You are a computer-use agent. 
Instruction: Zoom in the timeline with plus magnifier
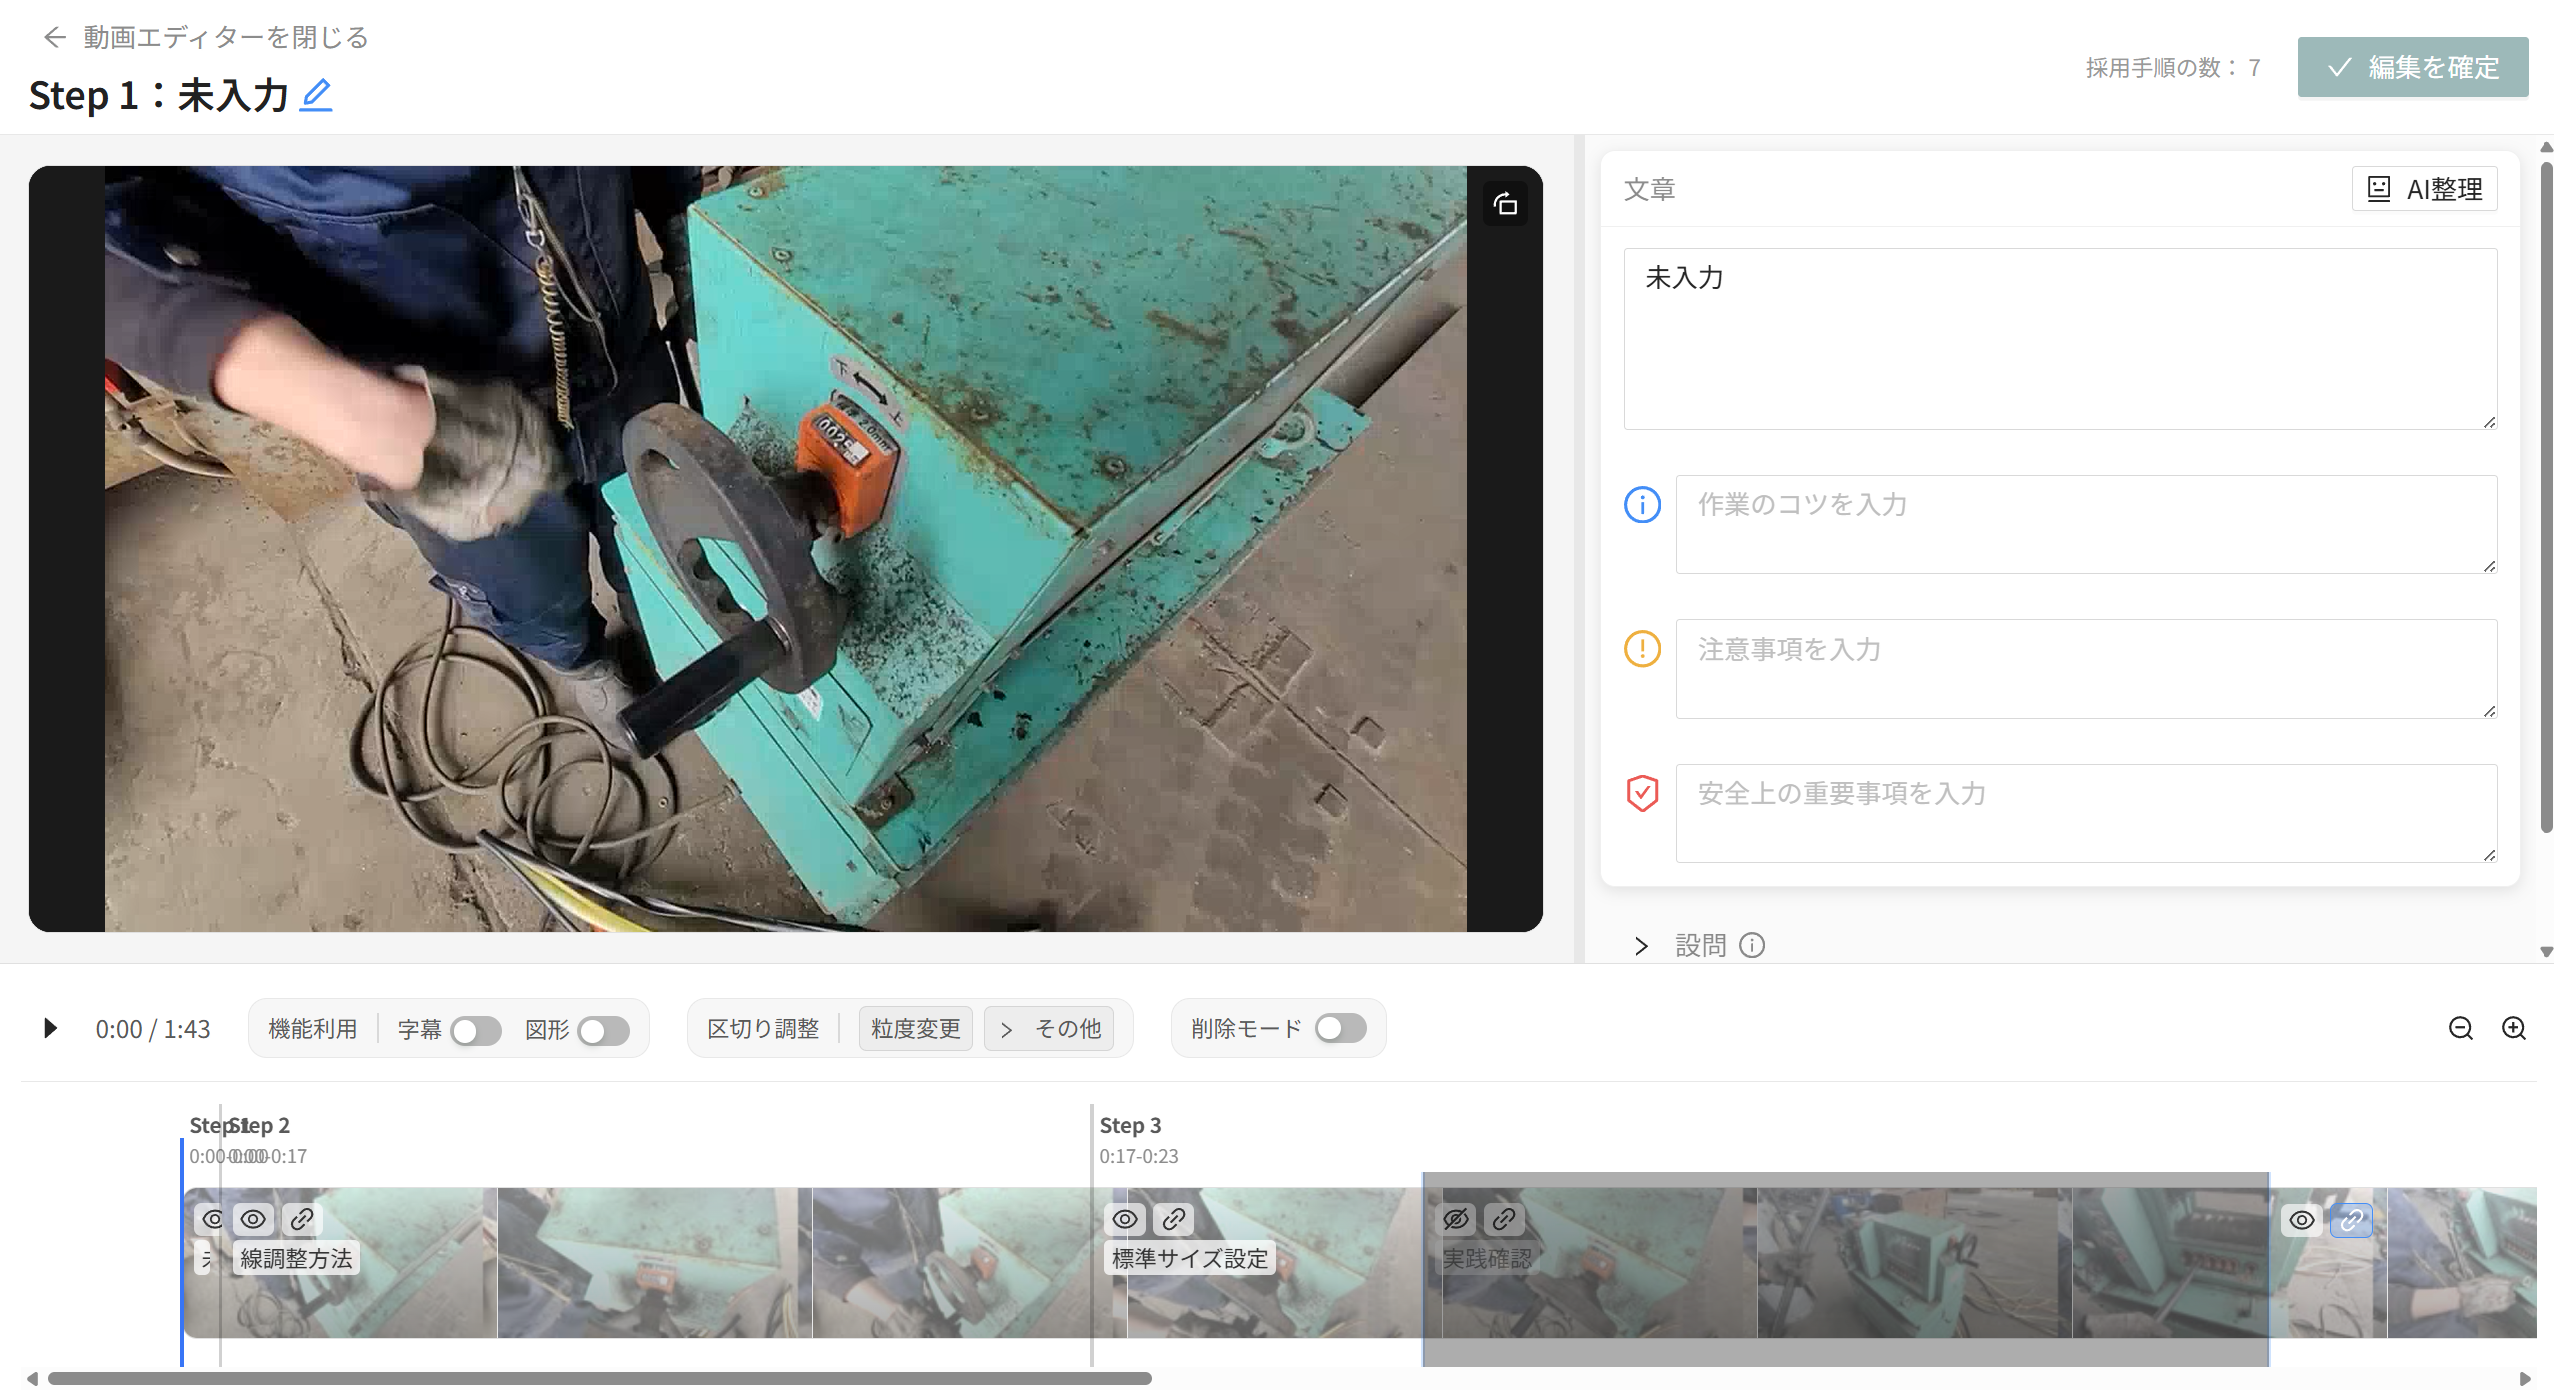2513,1028
